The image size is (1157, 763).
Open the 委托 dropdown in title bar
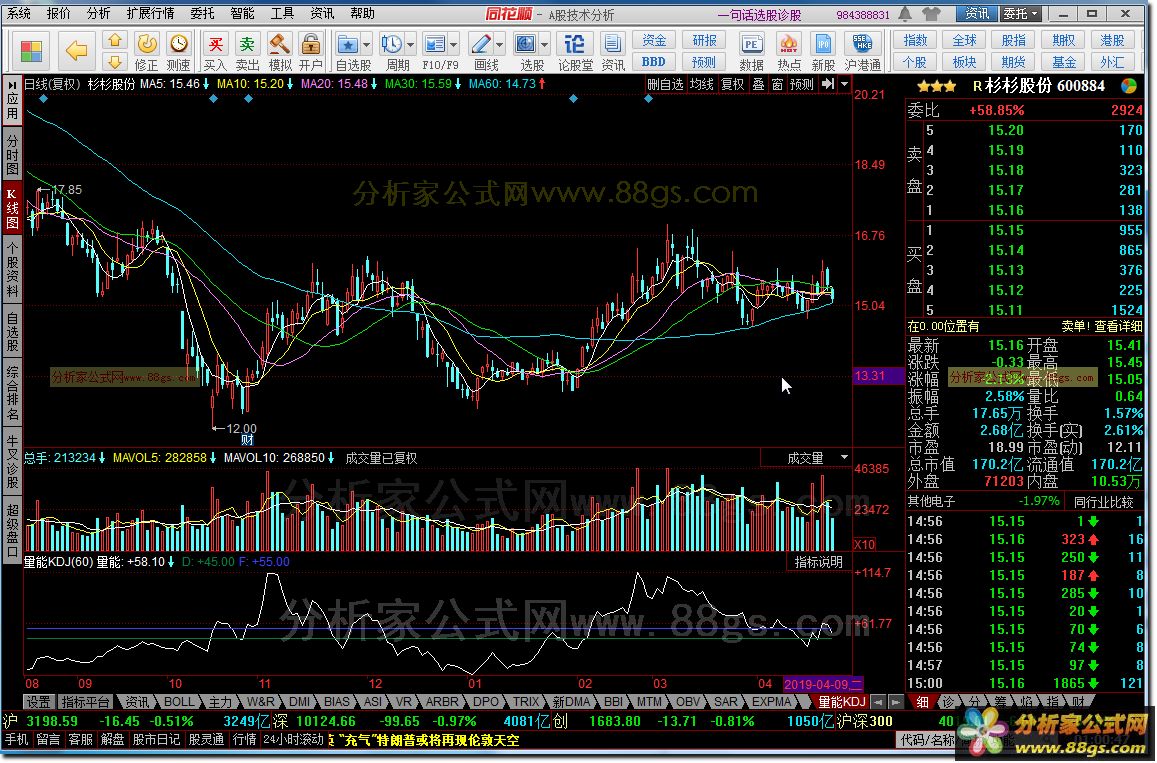tap(1021, 13)
